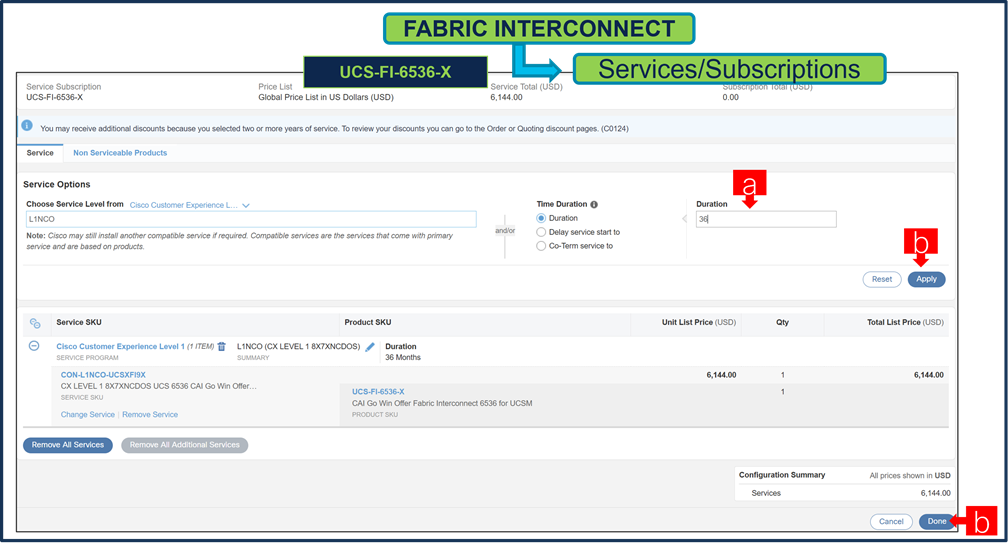Click the 36 Months duration value

tap(403, 357)
